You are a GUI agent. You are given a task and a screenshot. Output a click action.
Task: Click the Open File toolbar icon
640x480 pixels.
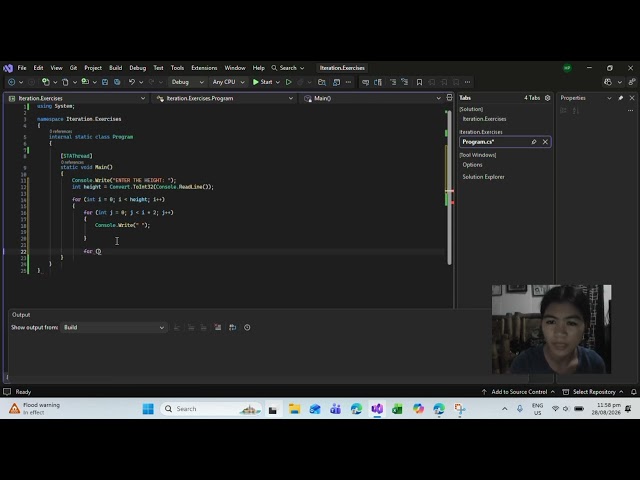tap(65, 82)
